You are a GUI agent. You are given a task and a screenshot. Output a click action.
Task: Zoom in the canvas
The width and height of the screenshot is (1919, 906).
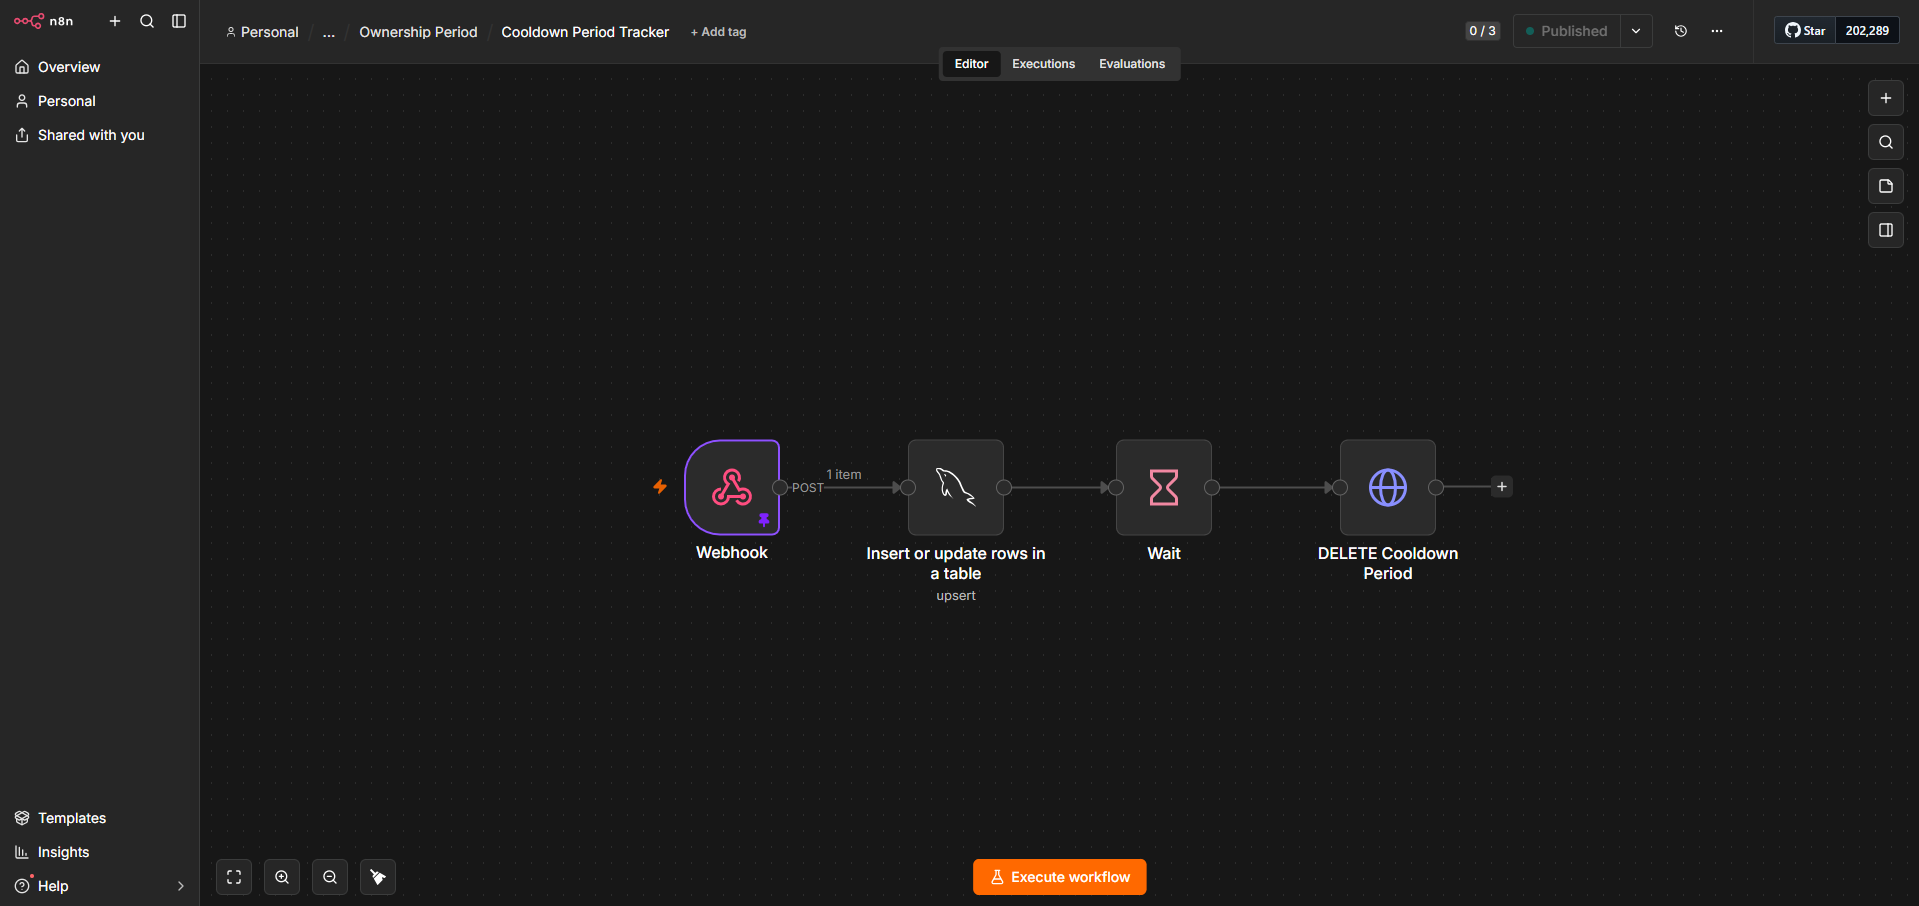(282, 877)
